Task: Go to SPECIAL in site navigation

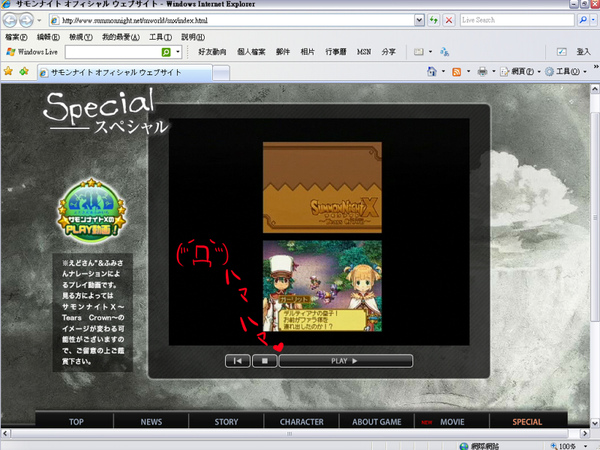Action: [x=527, y=422]
